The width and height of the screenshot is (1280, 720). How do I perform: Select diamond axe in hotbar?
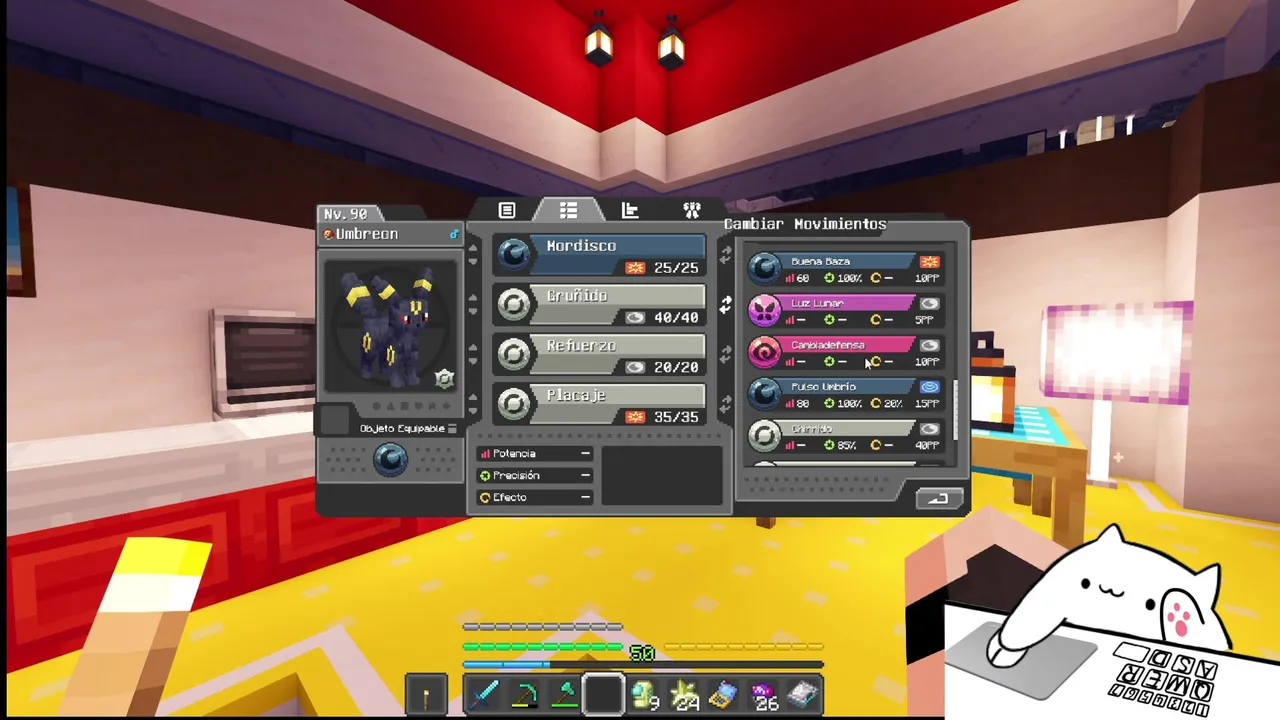point(564,694)
